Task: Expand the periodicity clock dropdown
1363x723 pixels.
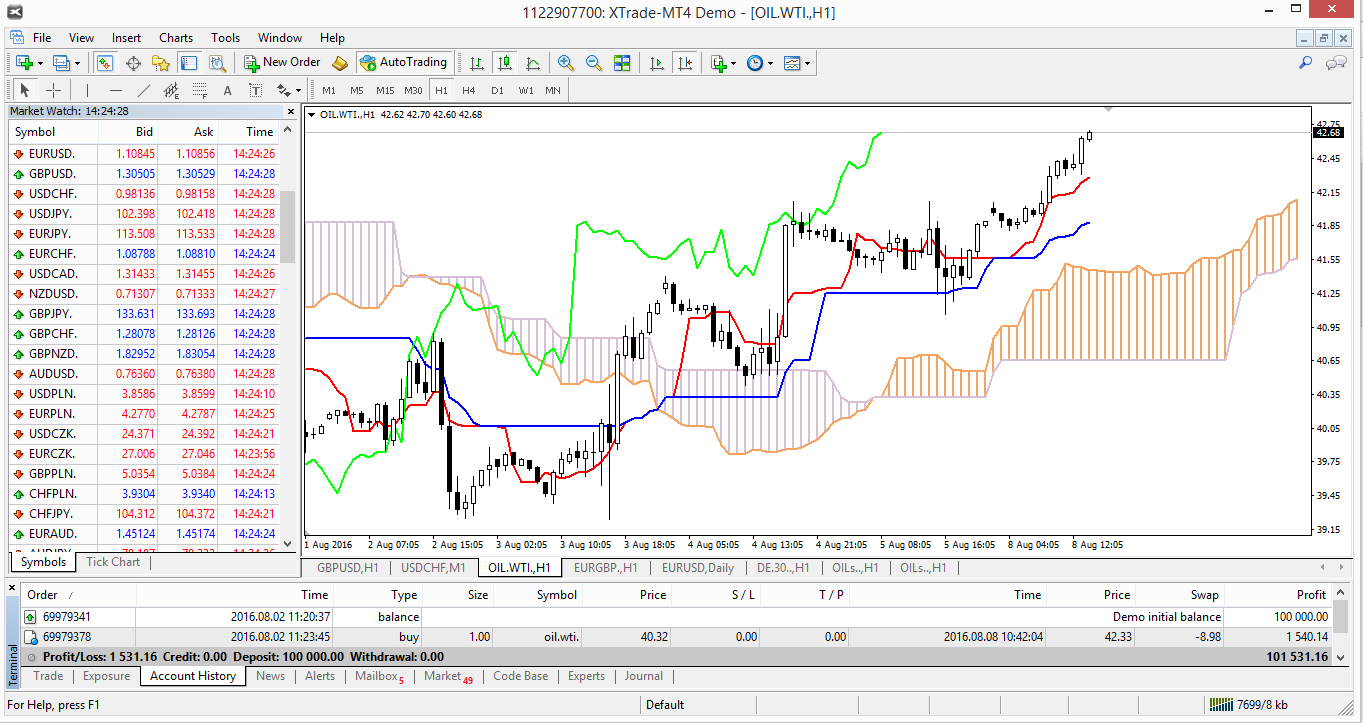Action: 770,63
